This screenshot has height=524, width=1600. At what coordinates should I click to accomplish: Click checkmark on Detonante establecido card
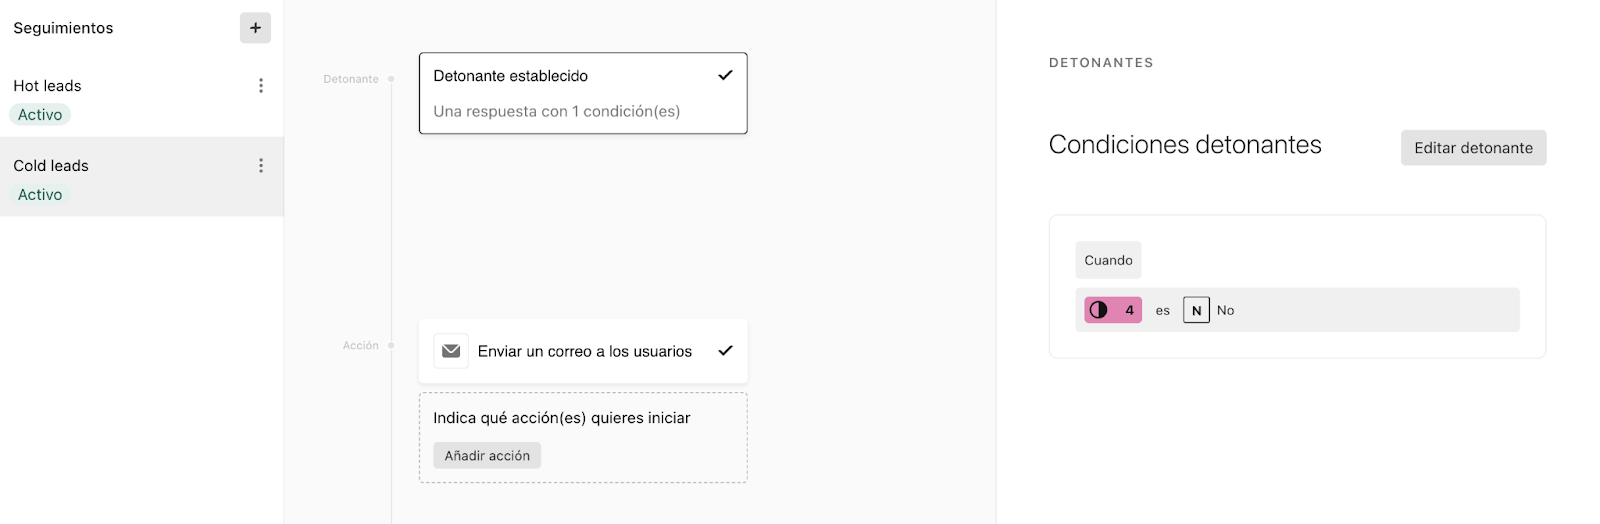click(726, 75)
